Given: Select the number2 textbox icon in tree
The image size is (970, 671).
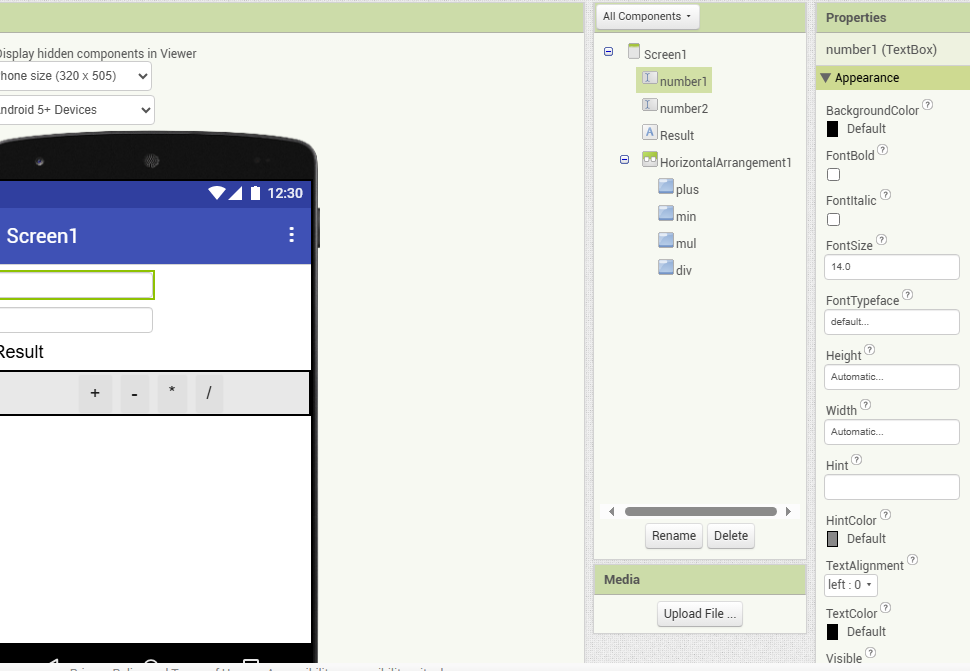Looking at the screenshot, I should point(649,106).
